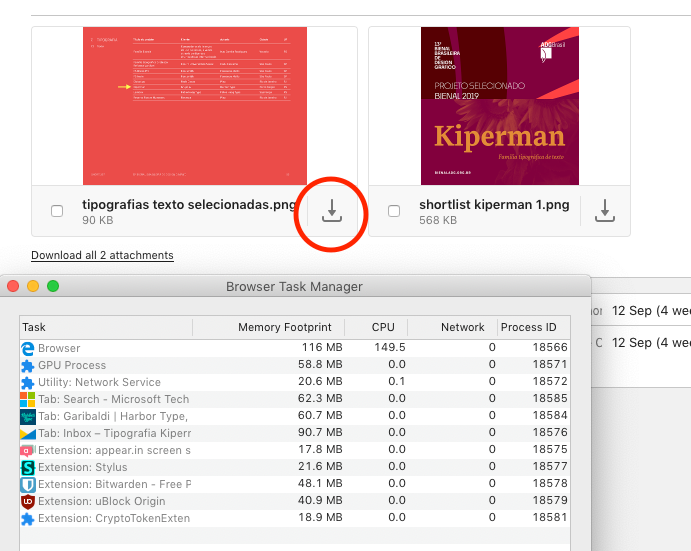The image size is (691, 551).
Task: Select appear.in extension icon
Action: click(28, 450)
